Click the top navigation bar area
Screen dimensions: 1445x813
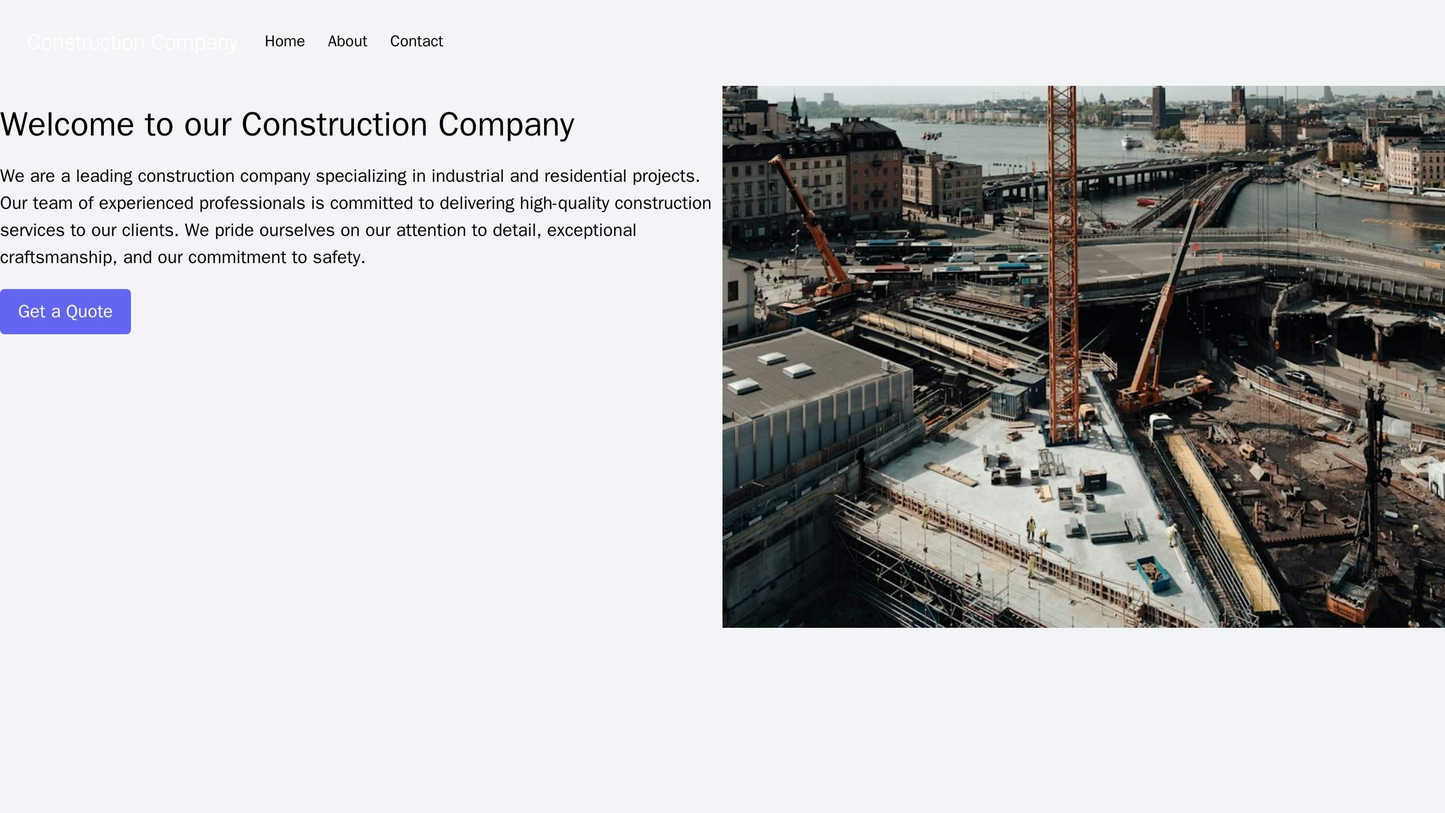click(700, 40)
